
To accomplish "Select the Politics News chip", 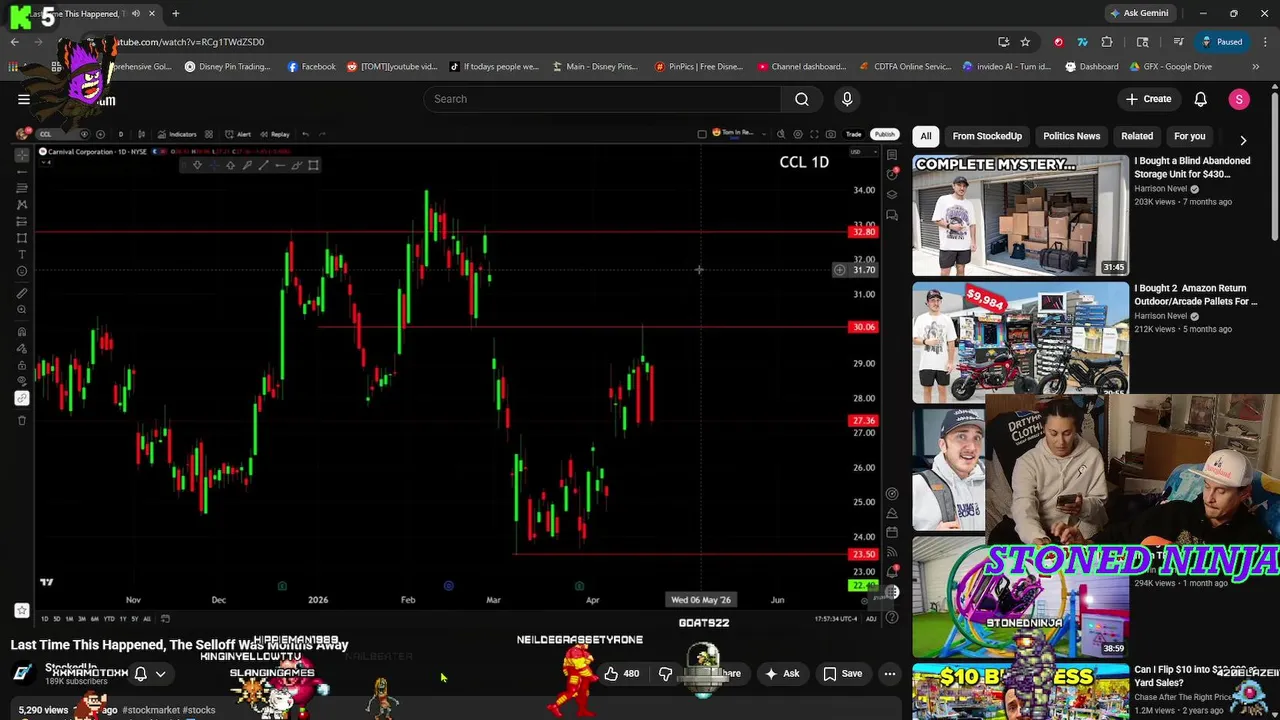I will point(1071,136).
